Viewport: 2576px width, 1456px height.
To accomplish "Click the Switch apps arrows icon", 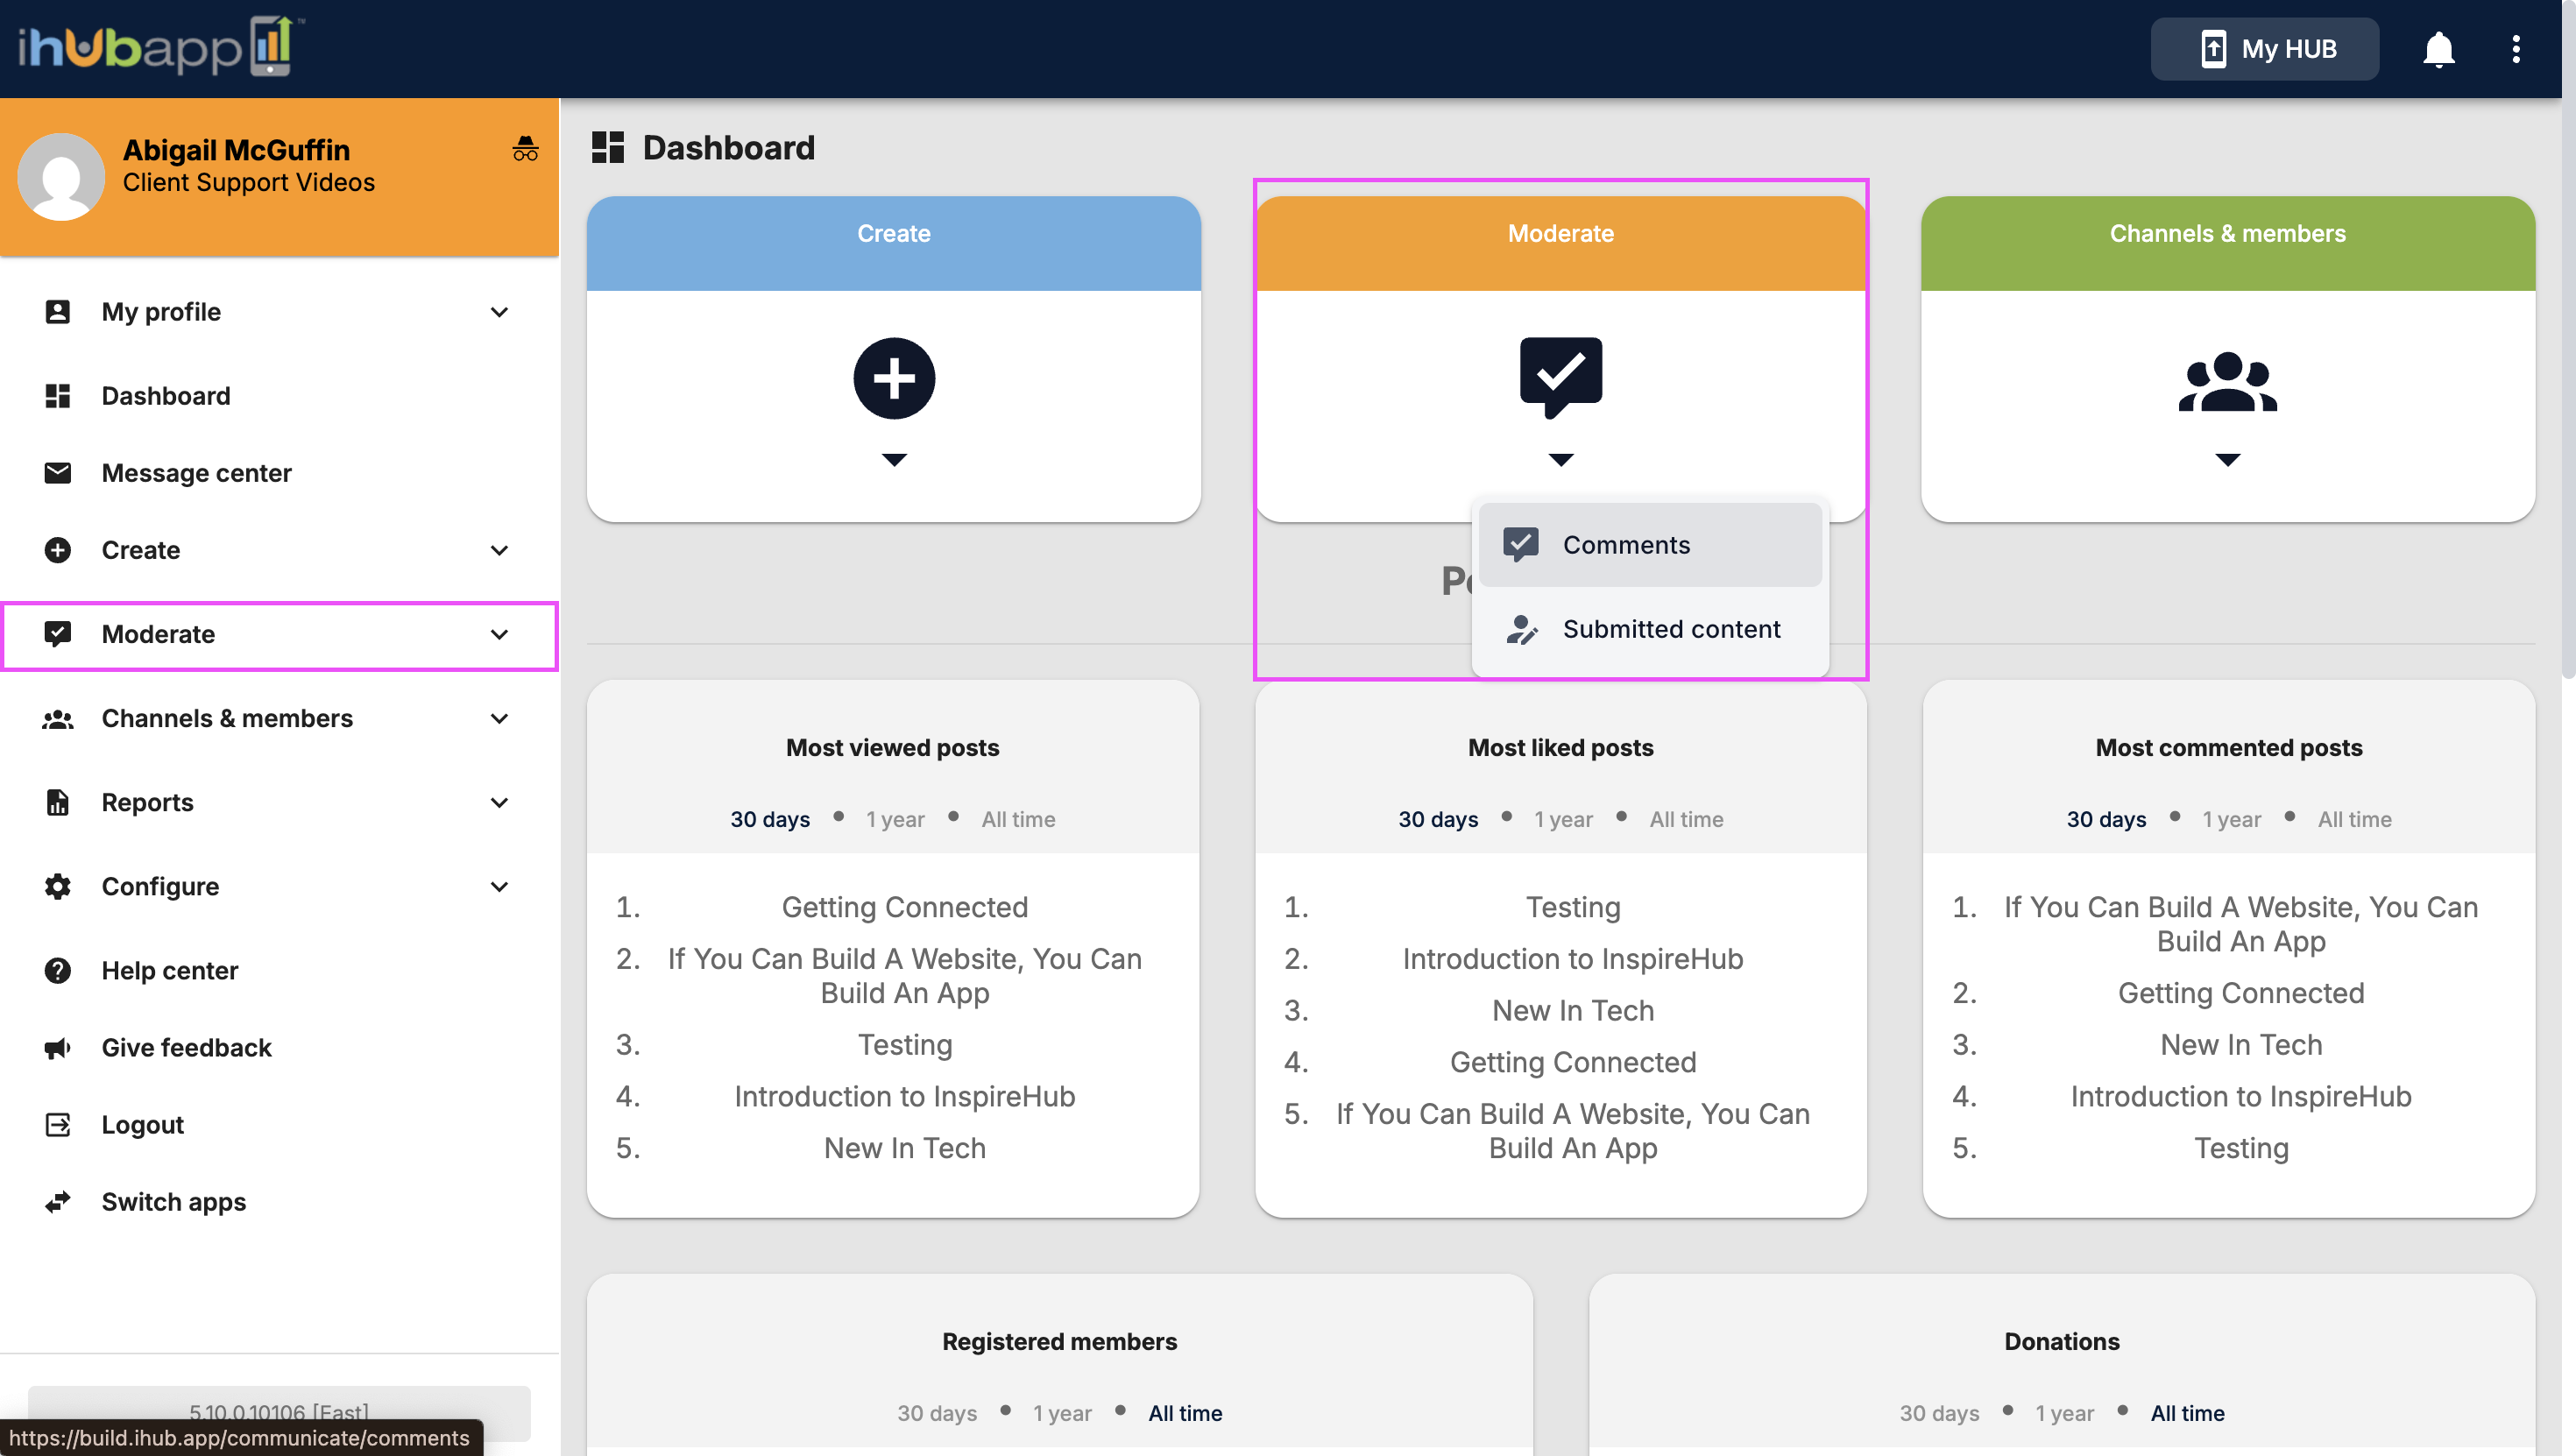I will tap(58, 1200).
